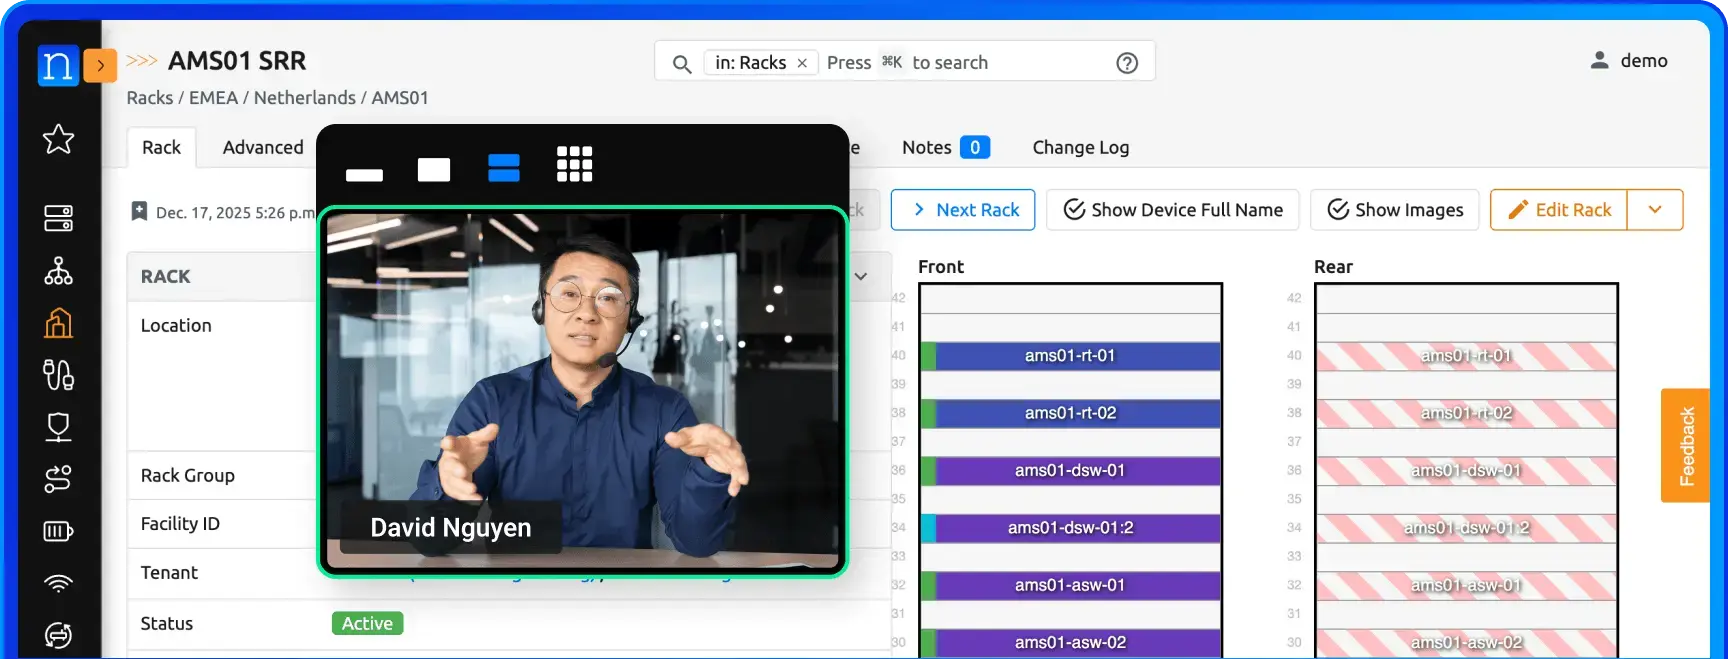Select ams01-dsw-01:2 in the Front elevation

click(x=1070, y=528)
